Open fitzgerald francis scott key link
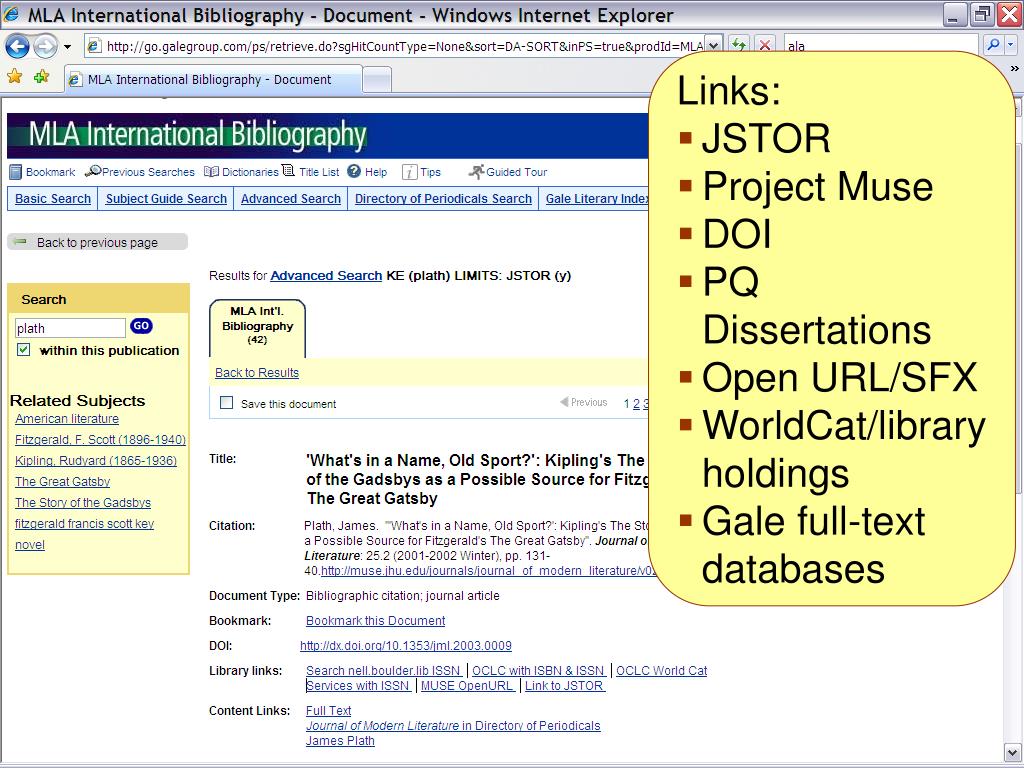Screen dimensions: 1024x768 pyautogui.click(x=84, y=523)
